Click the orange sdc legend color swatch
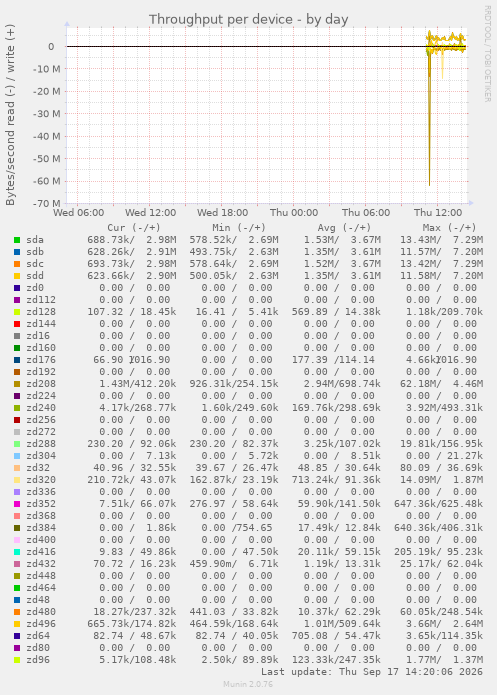 point(17,264)
